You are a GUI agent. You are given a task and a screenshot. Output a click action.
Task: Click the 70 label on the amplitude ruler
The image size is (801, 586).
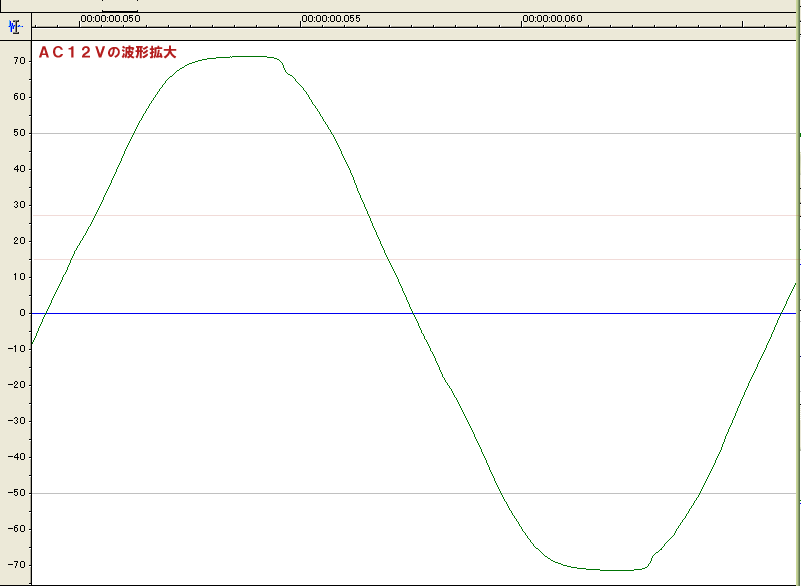coord(19,61)
